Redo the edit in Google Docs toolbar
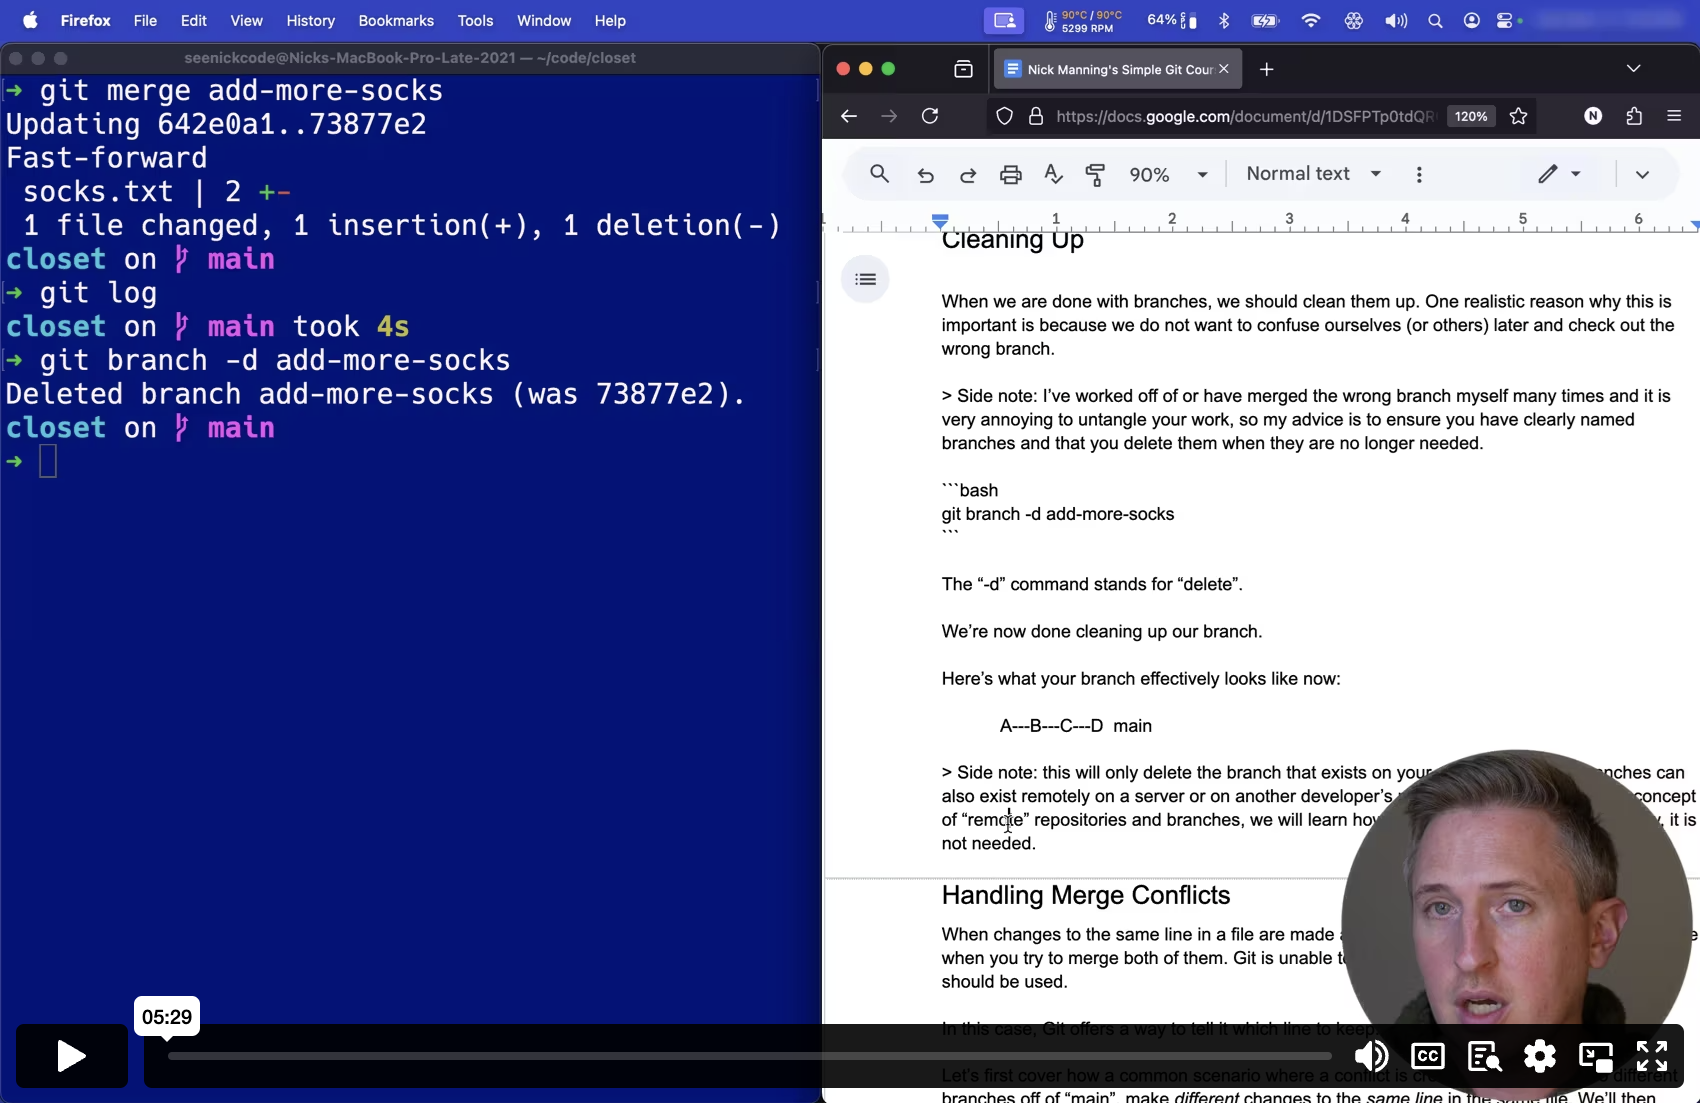 coord(968,175)
